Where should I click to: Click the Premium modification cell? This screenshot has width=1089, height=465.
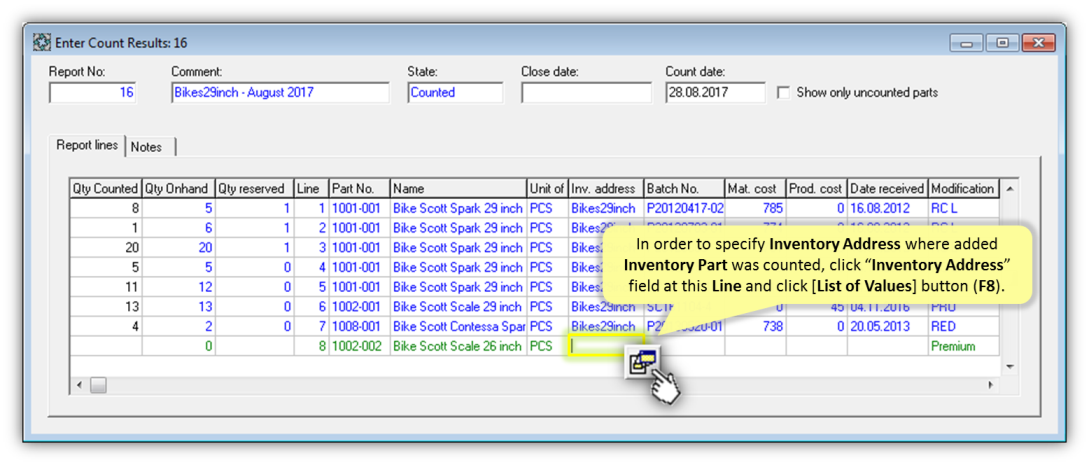click(x=963, y=346)
